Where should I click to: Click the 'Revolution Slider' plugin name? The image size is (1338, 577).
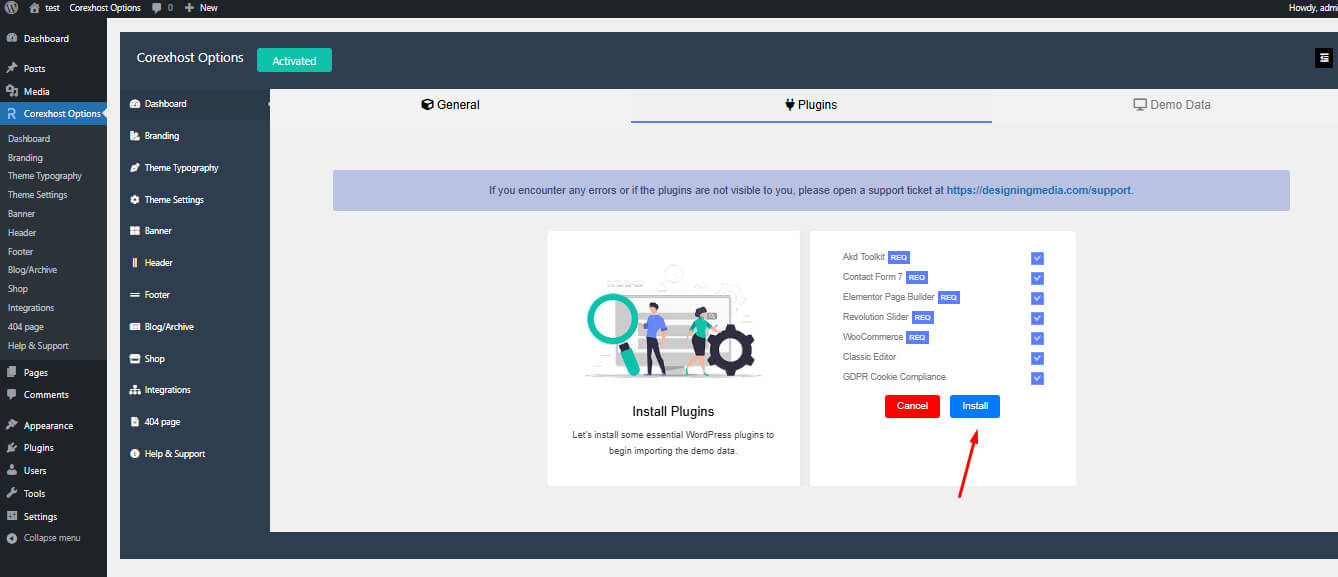pyautogui.click(x=876, y=317)
